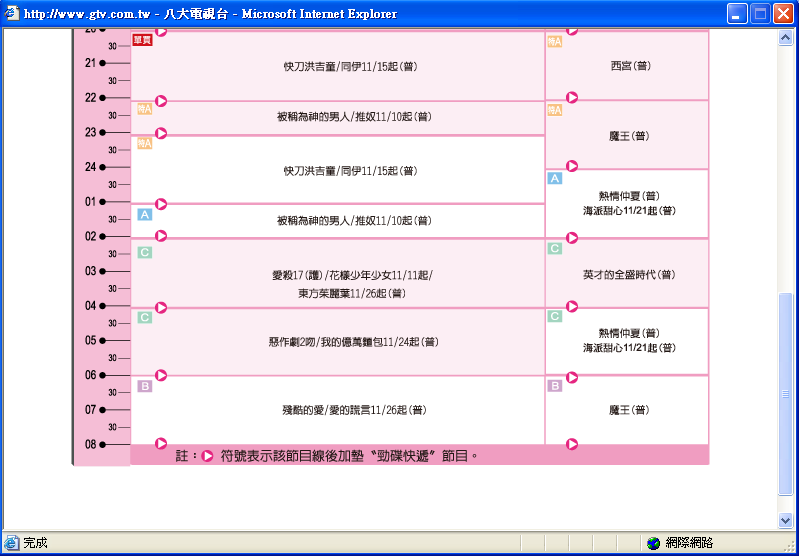This screenshot has width=801, height=557.
Task: Click the red badge beside 快刀洪吉童 at 21:00
Action: coord(142,40)
